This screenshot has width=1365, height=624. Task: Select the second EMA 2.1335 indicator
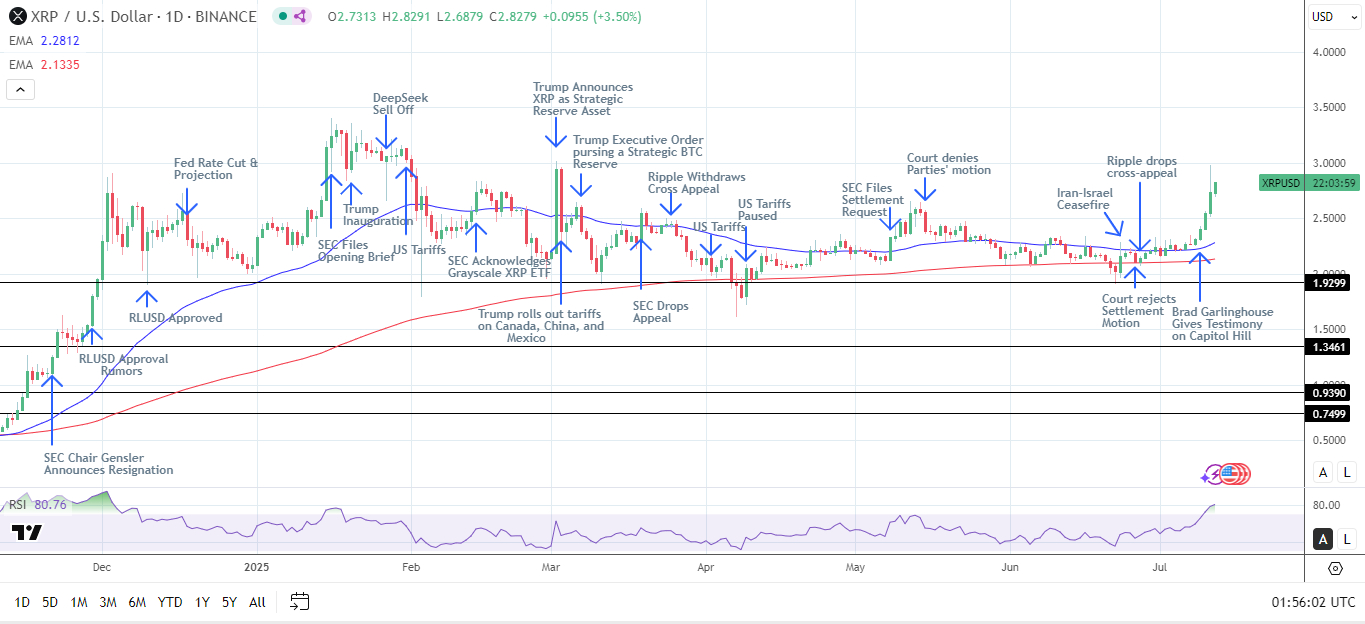pyautogui.click(x=44, y=65)
